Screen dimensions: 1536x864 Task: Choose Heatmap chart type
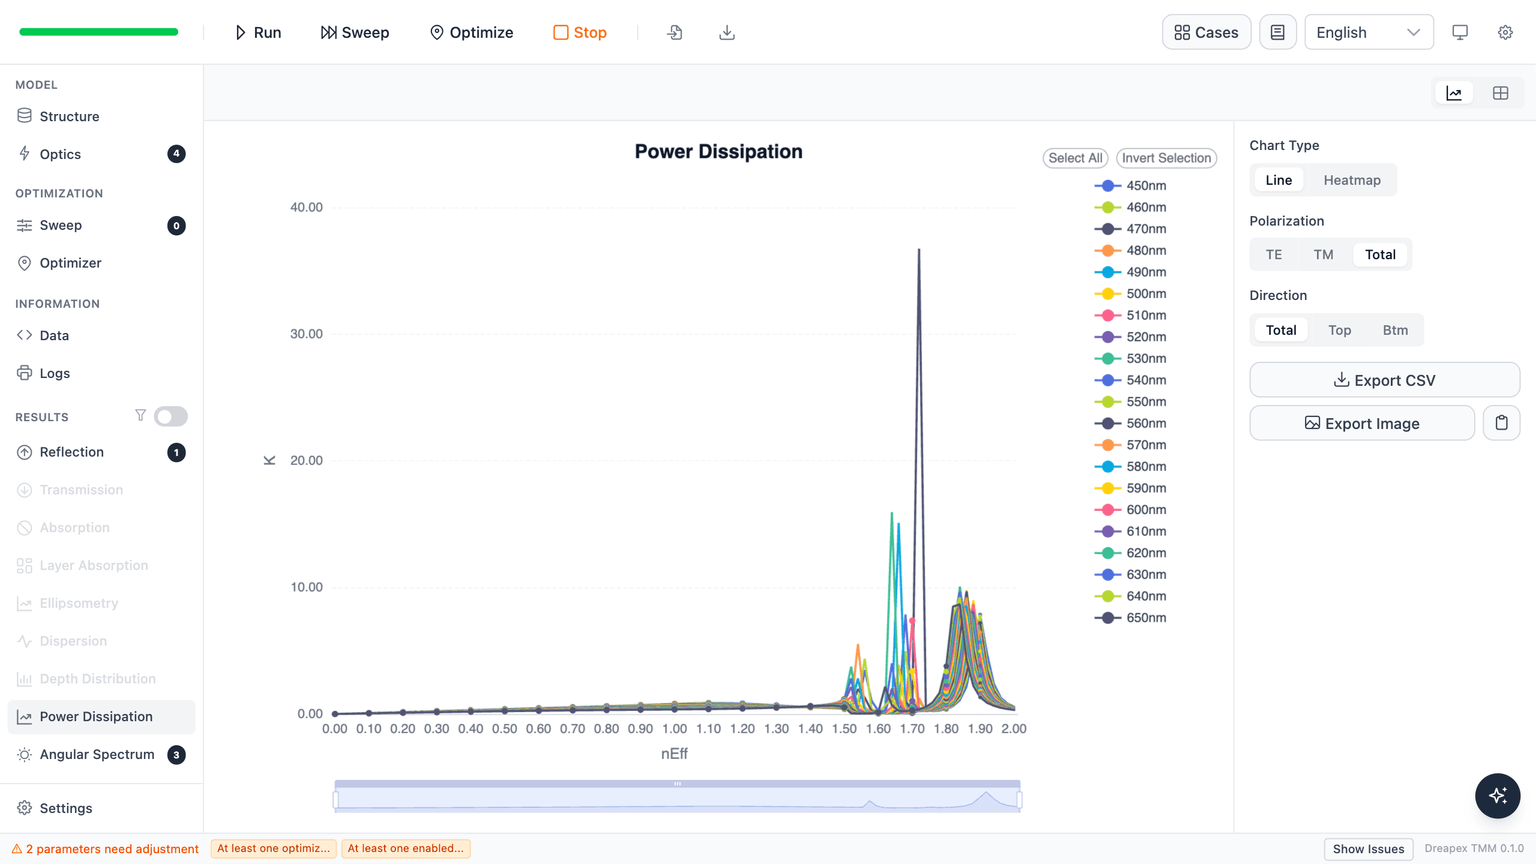(x=1352, y=180)
